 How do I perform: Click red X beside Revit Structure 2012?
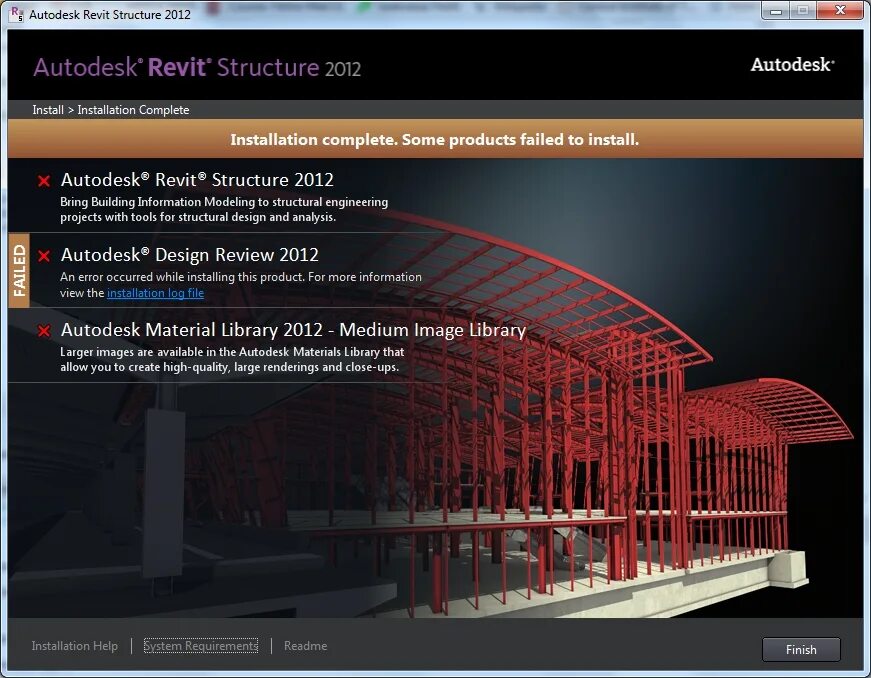click(x=44, y=180)
